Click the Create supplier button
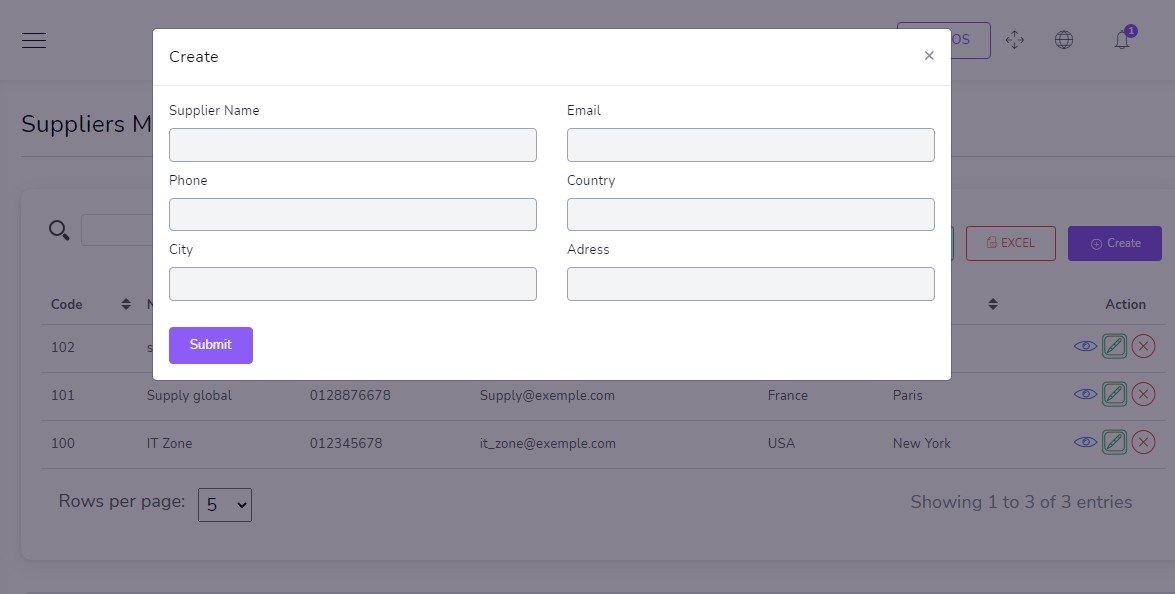Viewport: 1175px width, 594px height. [x=1114, y=243]
